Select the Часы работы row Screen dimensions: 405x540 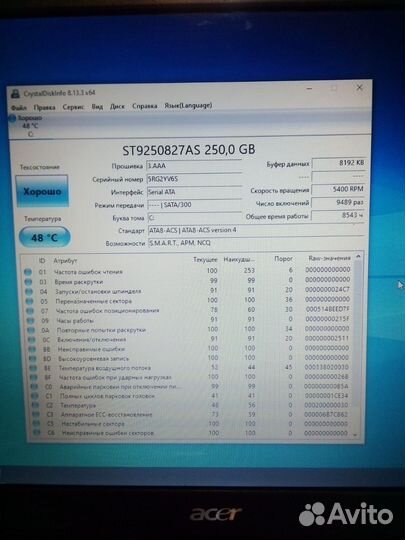(190, 320)
